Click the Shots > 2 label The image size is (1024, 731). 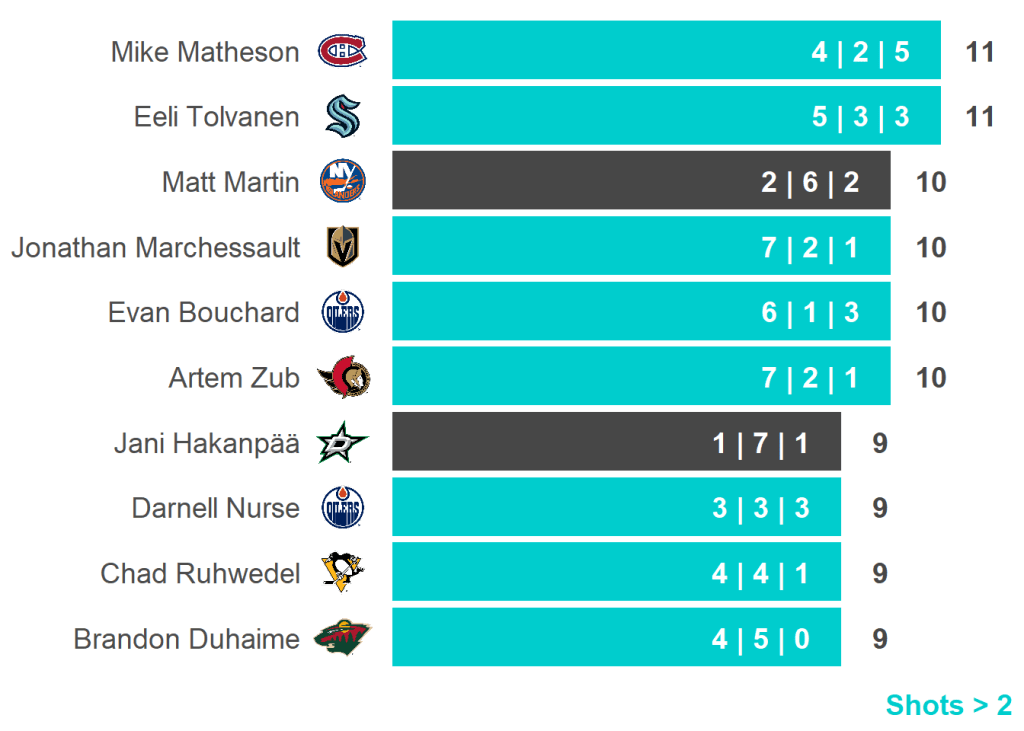[948, 705]
